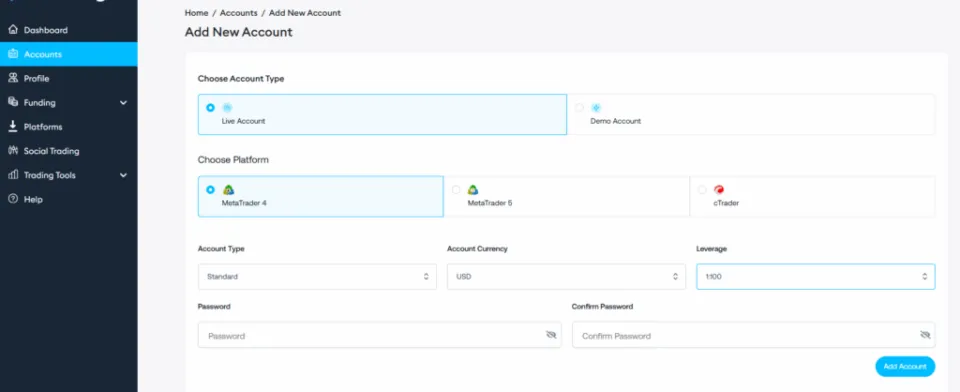Open Dashboard in the sidebar
Screen dimensions: 960x392
pyautogui.click(x=69, y=30)
